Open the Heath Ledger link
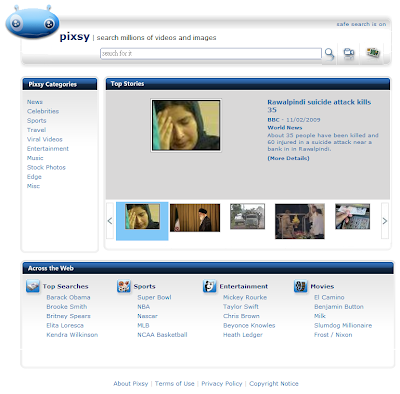This screenshot has width=400, height=394. 243,335
